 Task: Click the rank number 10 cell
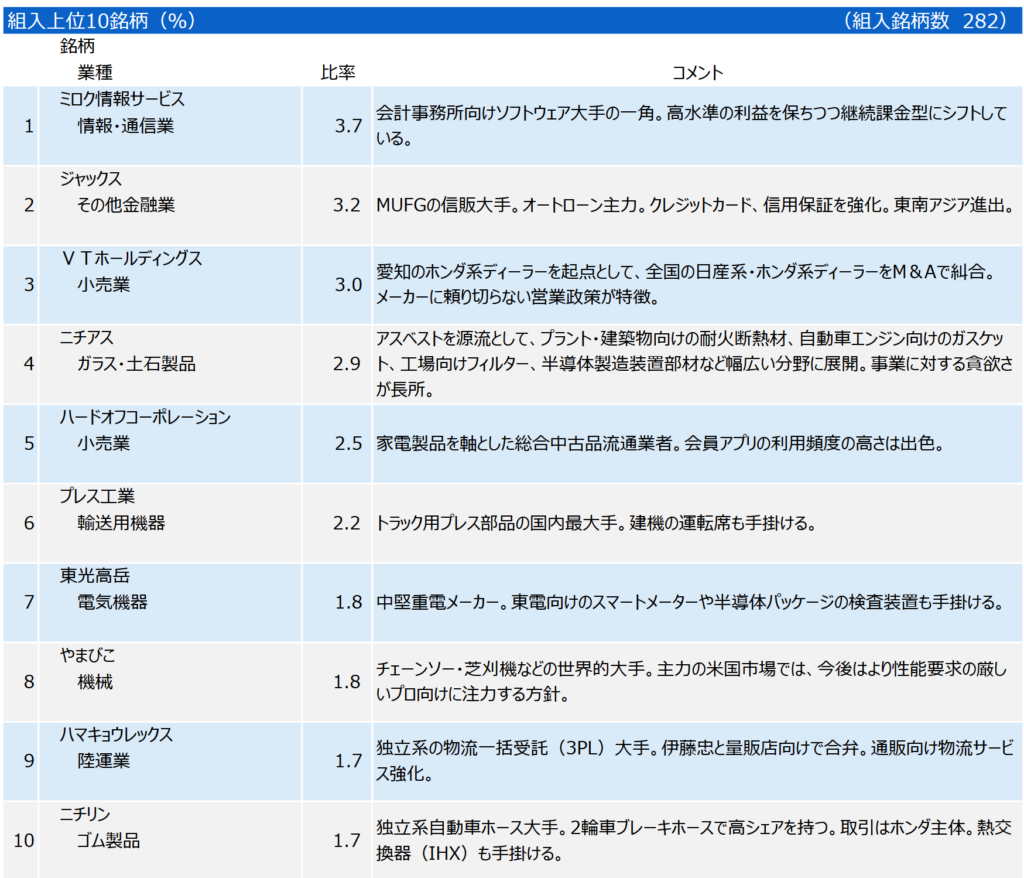[x=24, y=841]
